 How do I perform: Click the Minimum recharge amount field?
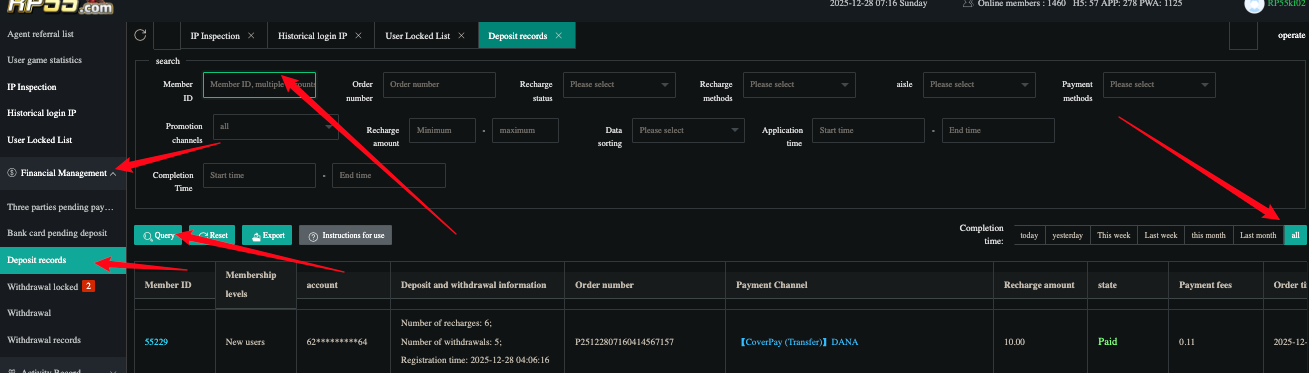(442, 131)
